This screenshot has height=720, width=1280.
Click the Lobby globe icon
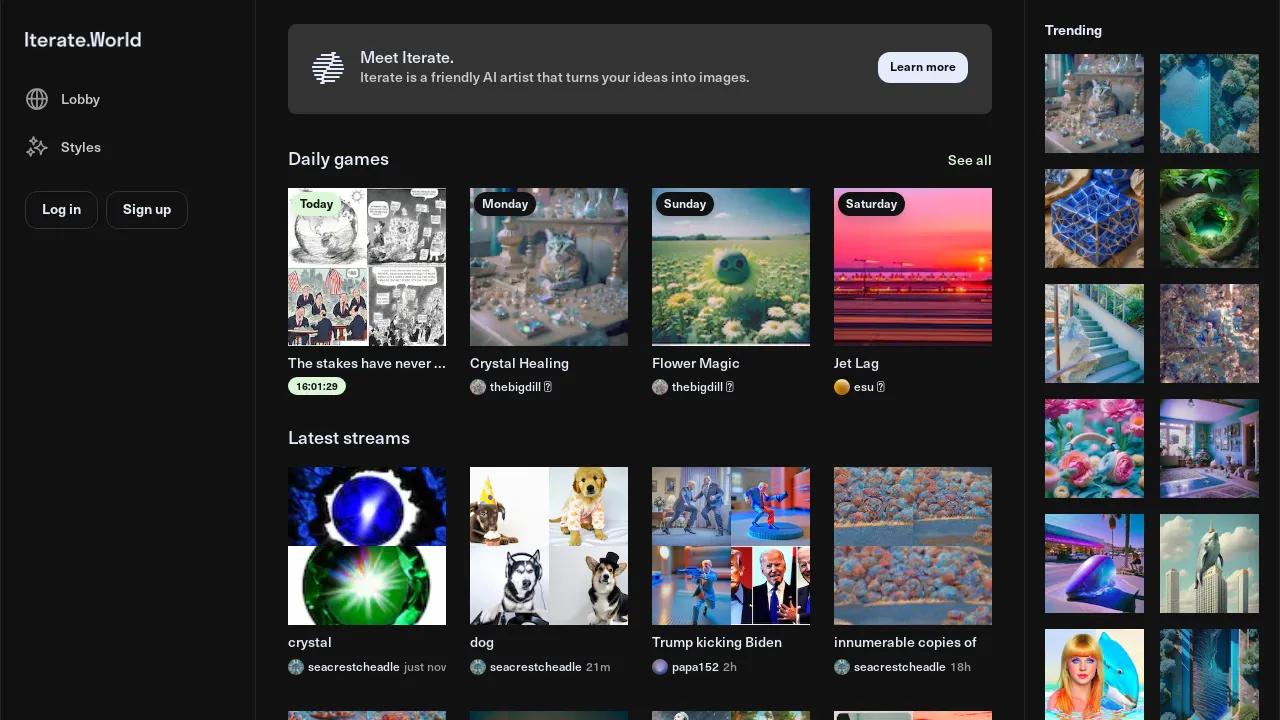click(37, 99)
